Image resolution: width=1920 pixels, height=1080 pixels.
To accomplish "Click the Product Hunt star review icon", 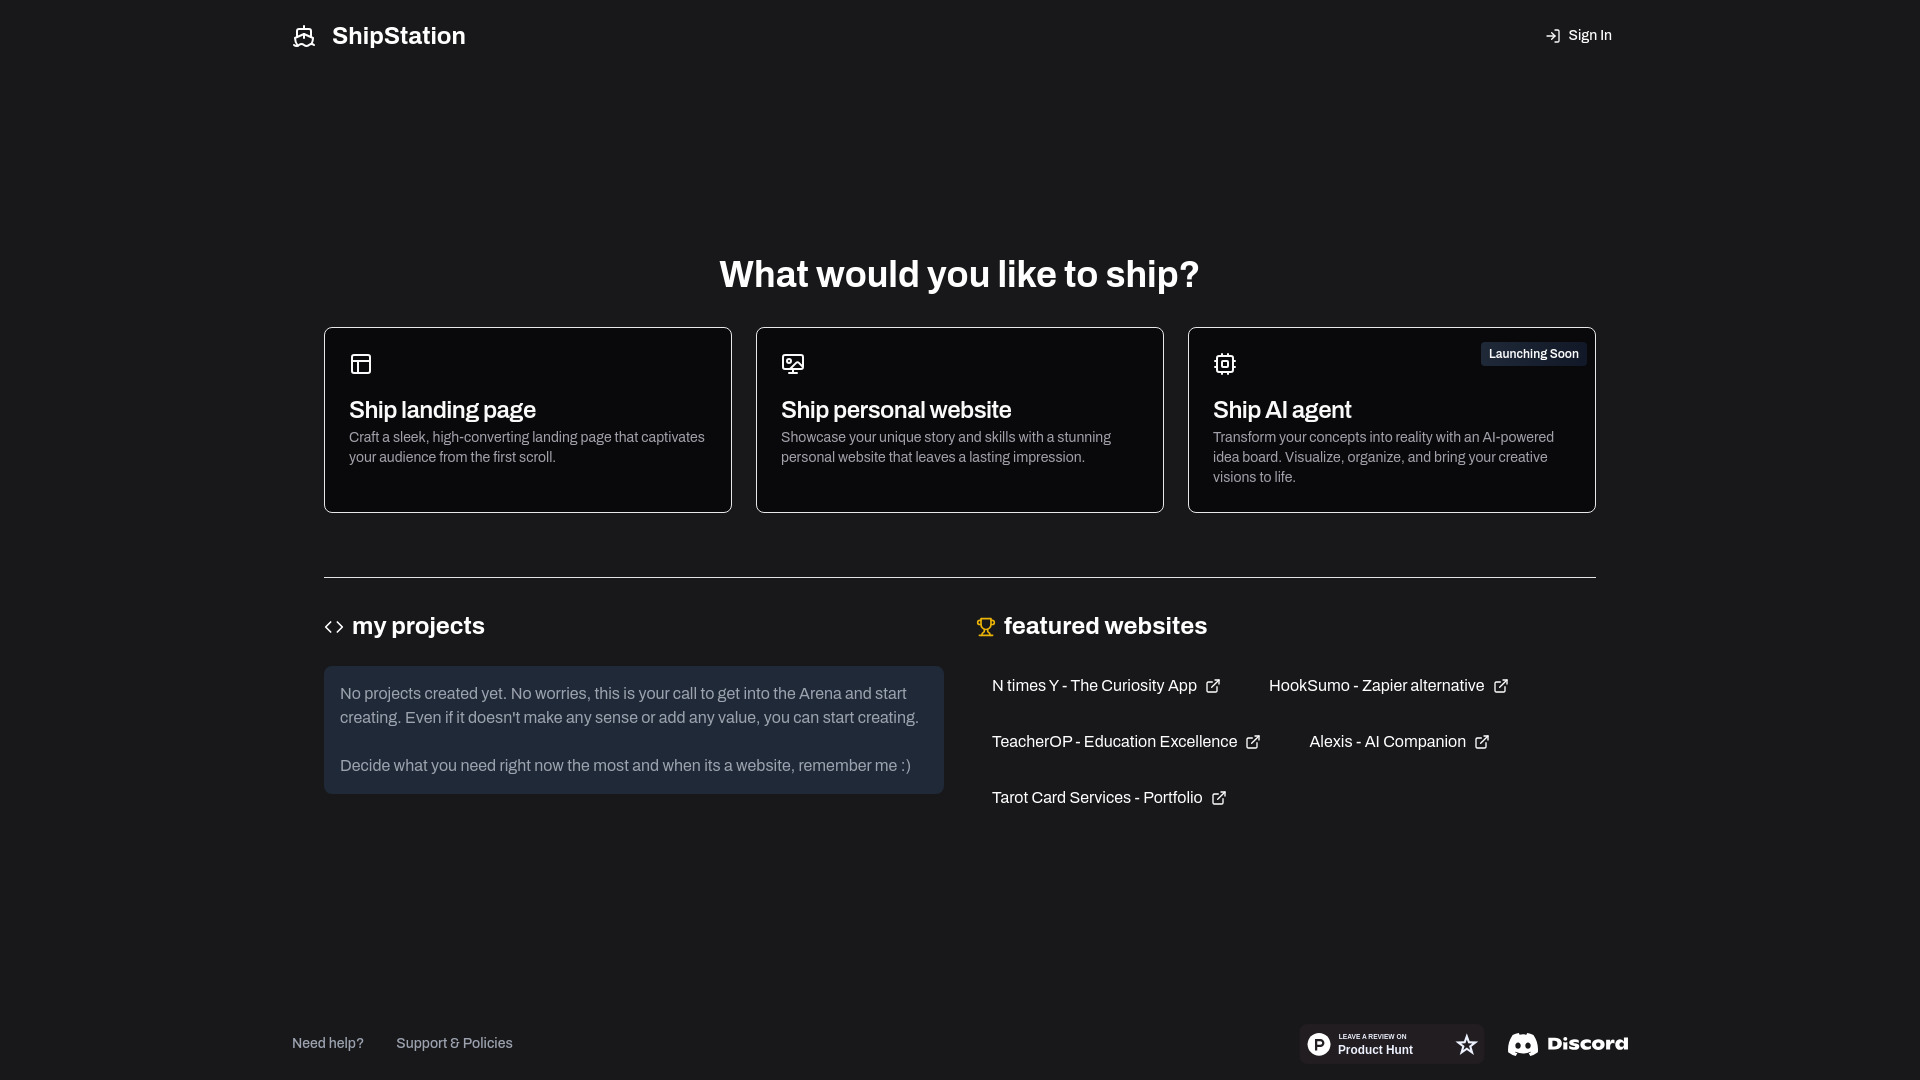I will (x=1466, y=1044).
